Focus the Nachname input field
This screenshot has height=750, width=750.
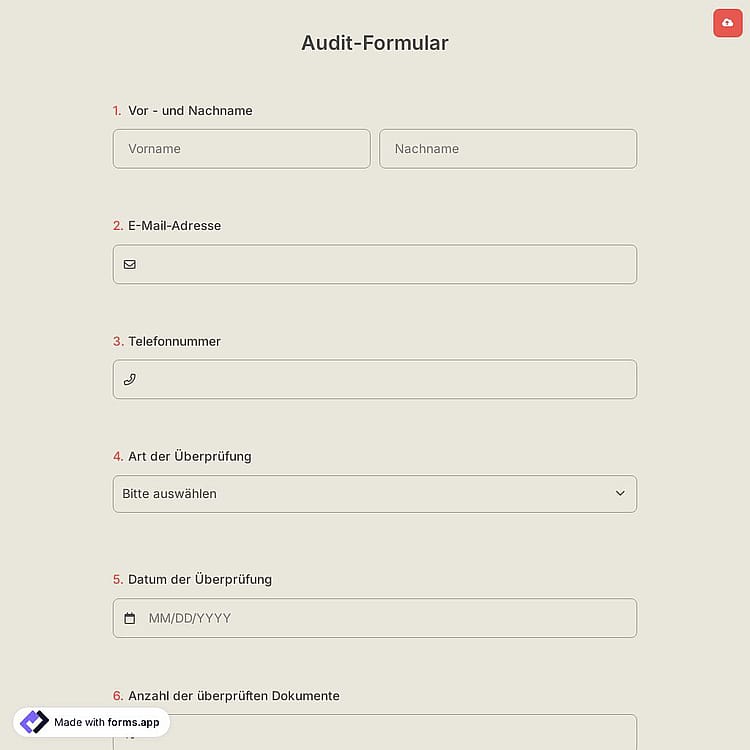pyautogui.click(x=508, y=149)
